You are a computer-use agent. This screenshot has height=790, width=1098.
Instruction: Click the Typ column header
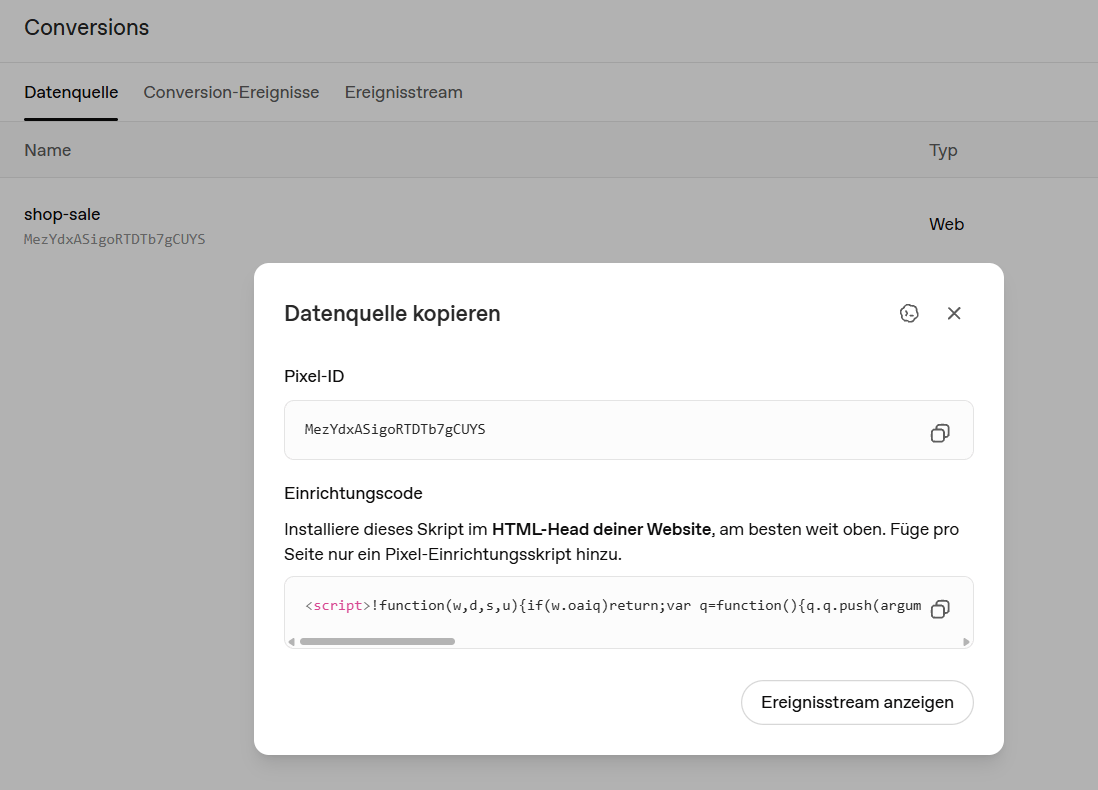click(x=943, y=151)
